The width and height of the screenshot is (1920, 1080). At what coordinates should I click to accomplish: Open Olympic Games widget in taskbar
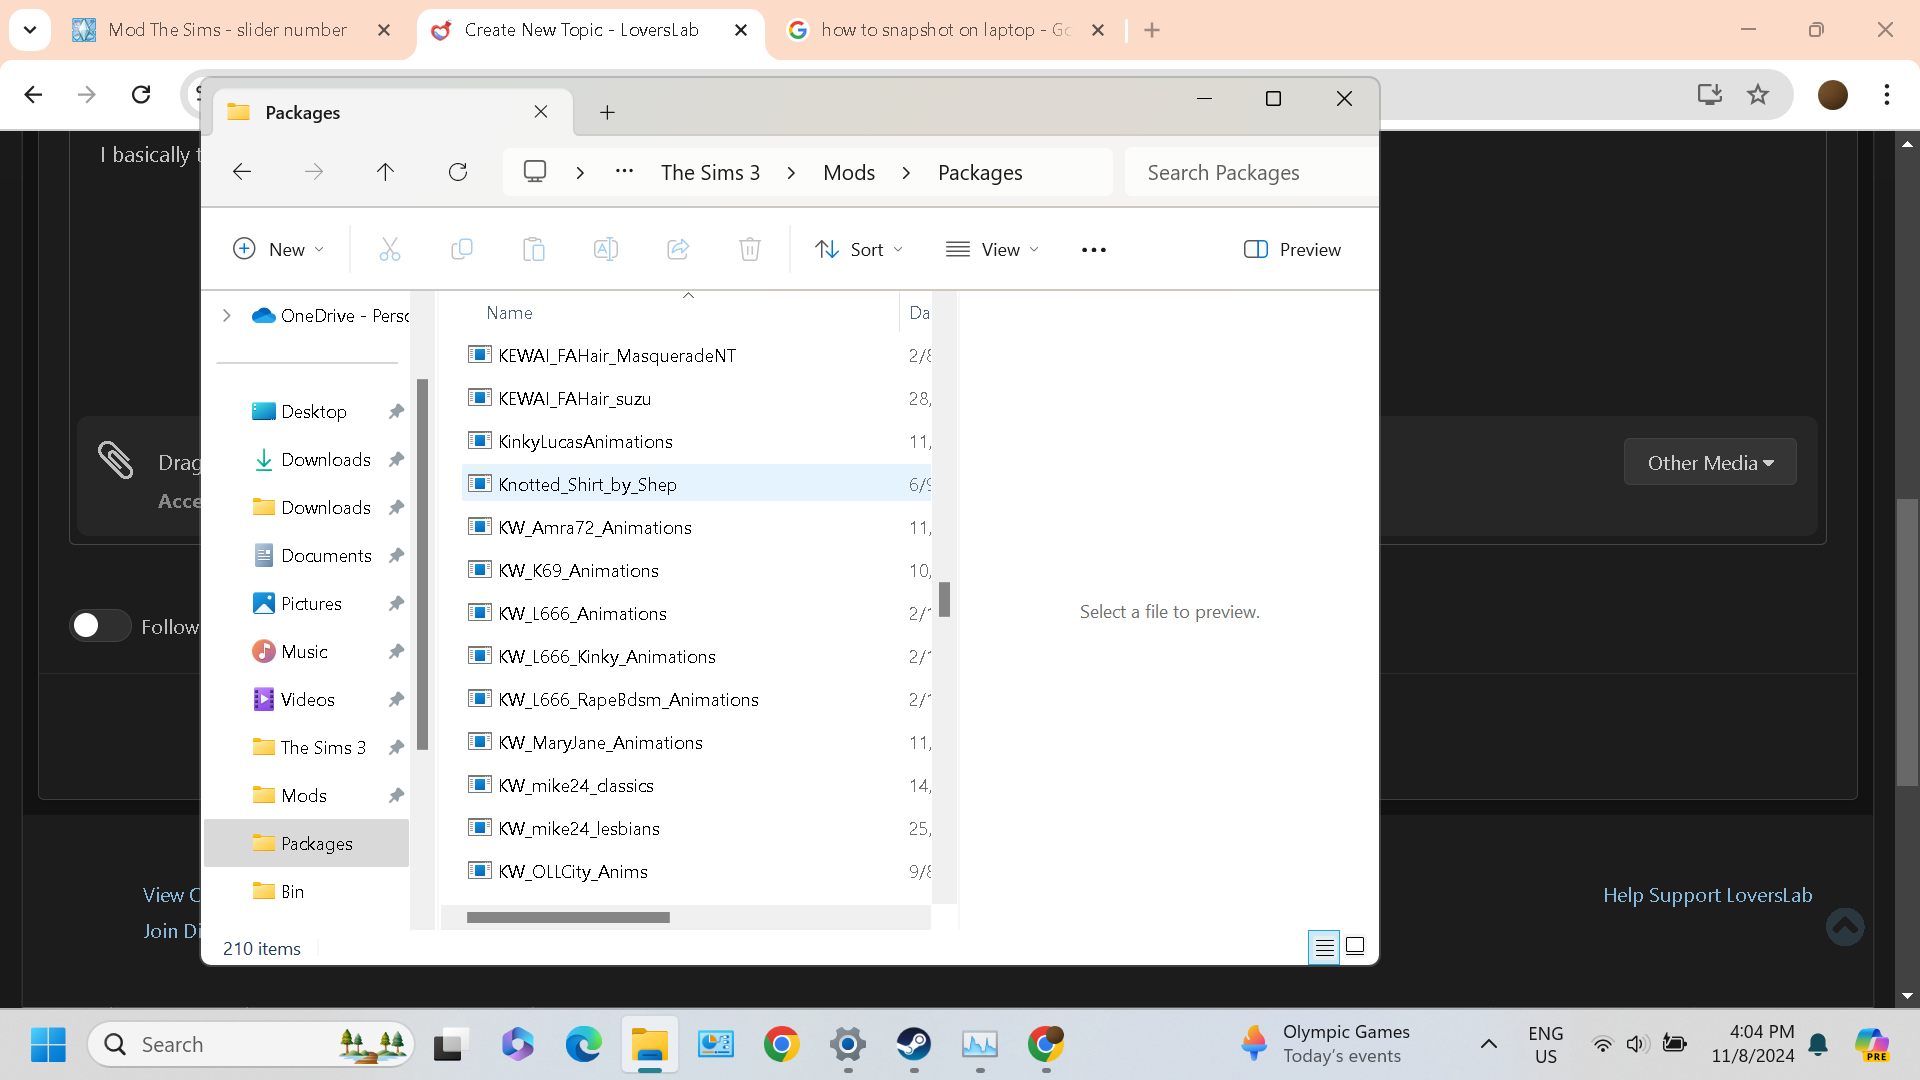[1325, 1044]
